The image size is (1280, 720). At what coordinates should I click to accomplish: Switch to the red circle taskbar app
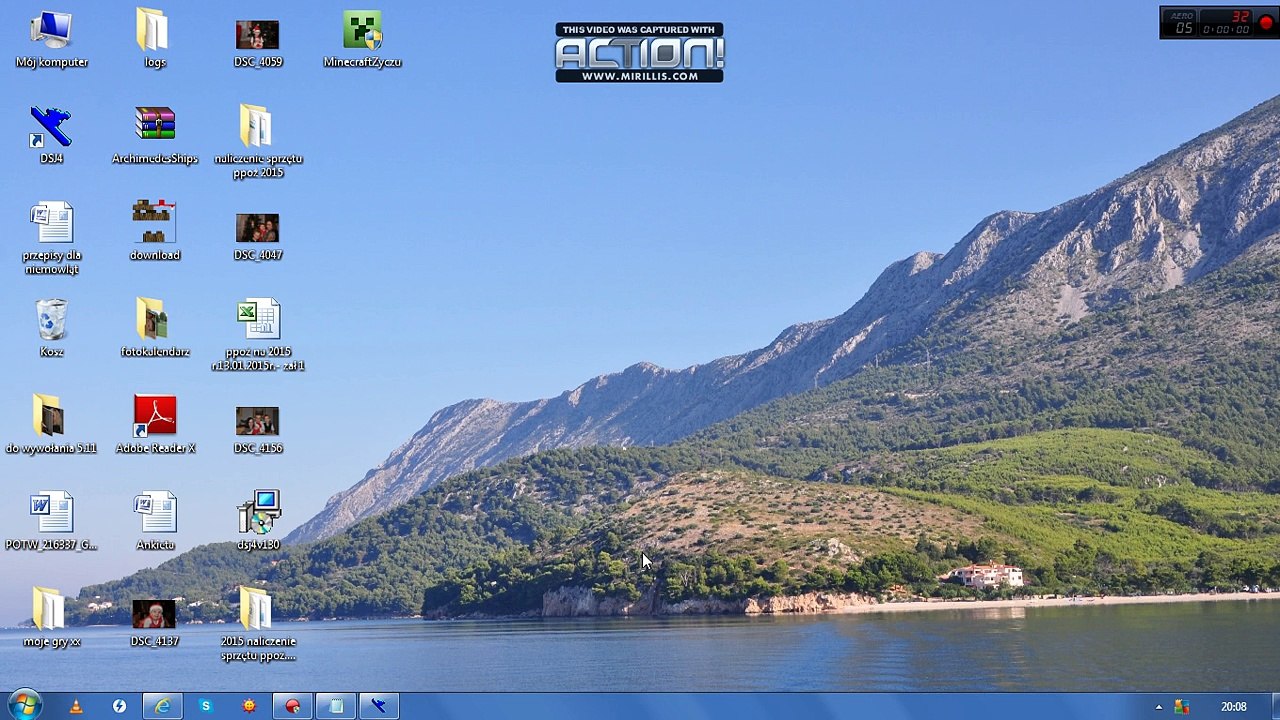click(292, 706)
